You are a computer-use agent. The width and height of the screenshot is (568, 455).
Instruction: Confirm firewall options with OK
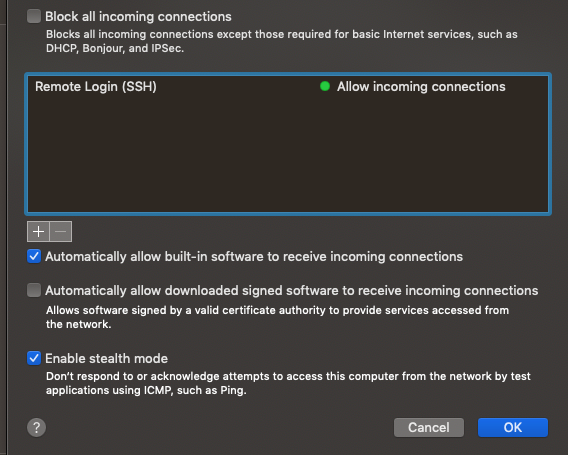pyautogui.click(x=513, y=427)
